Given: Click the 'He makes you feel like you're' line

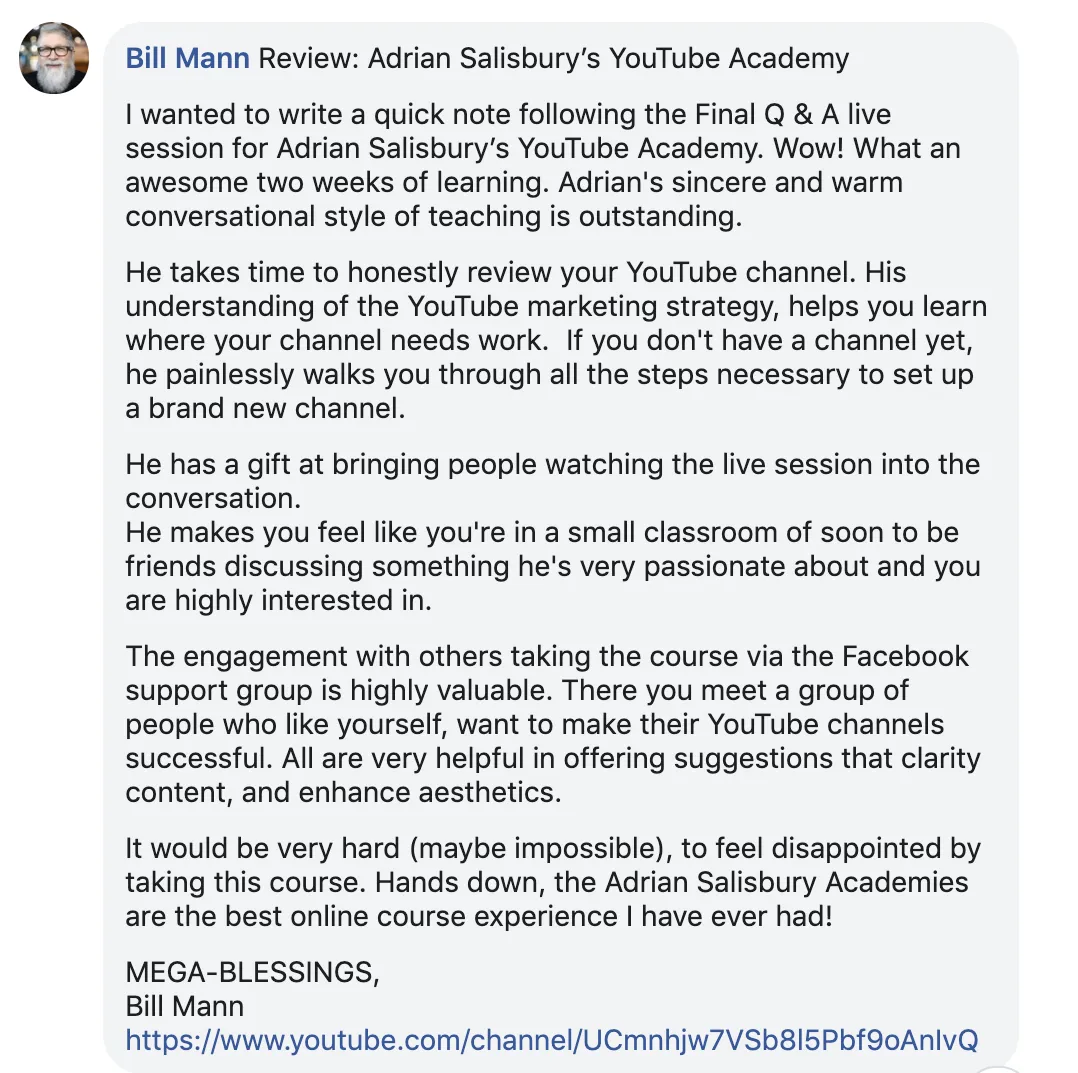Looking at the screenshot, I should point(542,532).
